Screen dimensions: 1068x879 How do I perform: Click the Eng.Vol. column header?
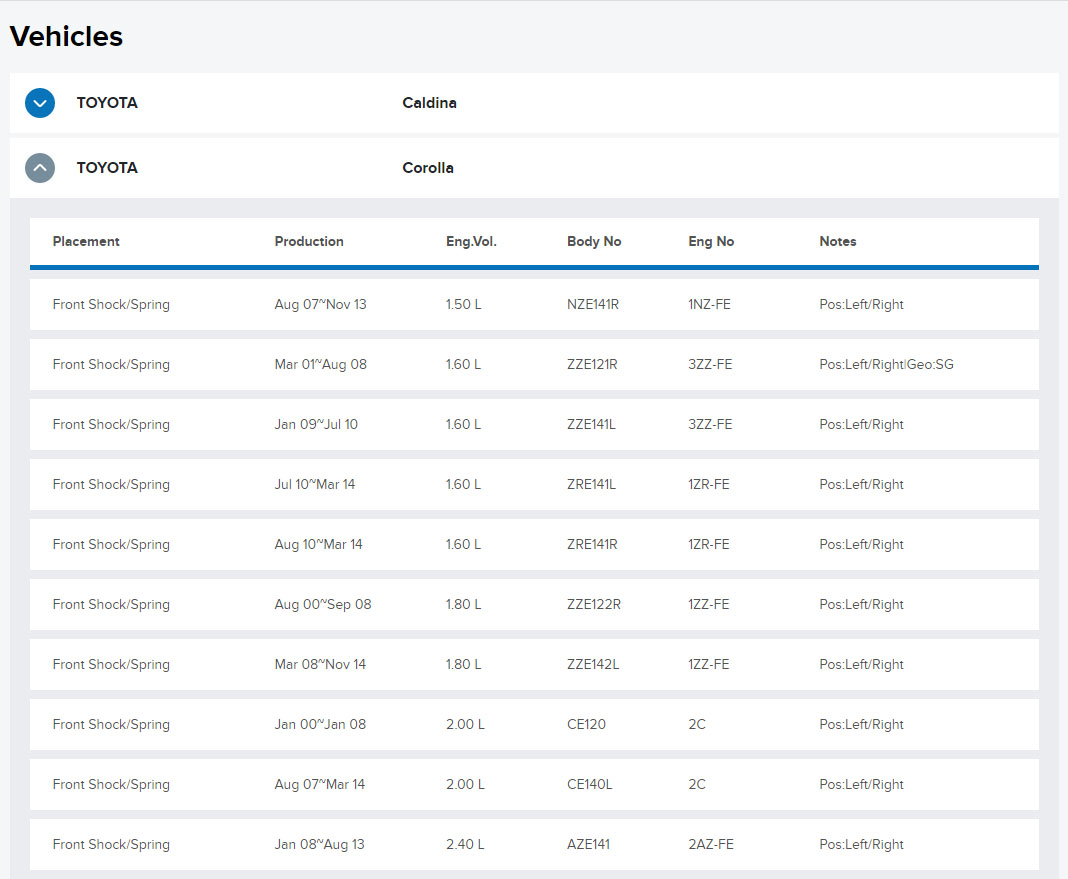point(471,241)
